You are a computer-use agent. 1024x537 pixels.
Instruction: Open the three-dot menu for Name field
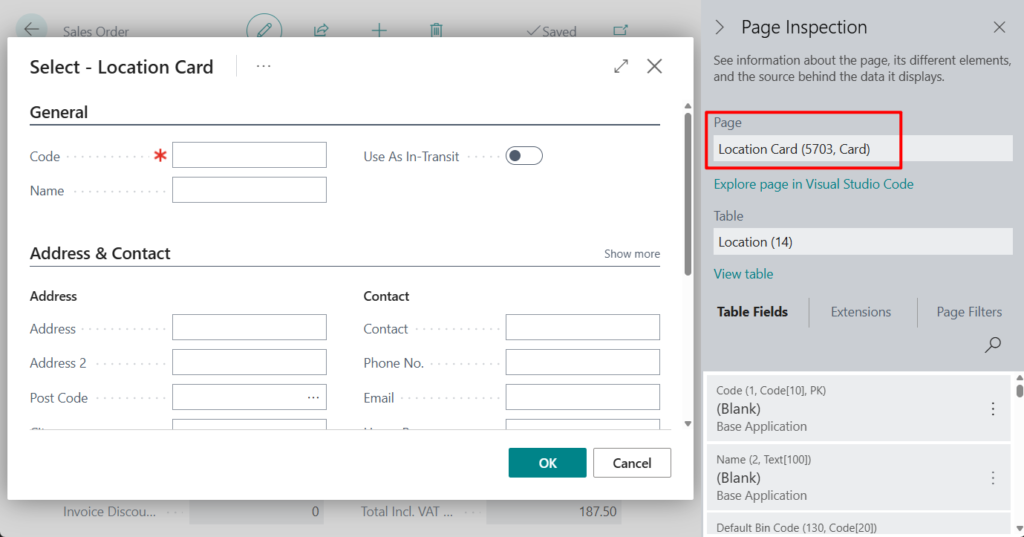click(992, 478)
